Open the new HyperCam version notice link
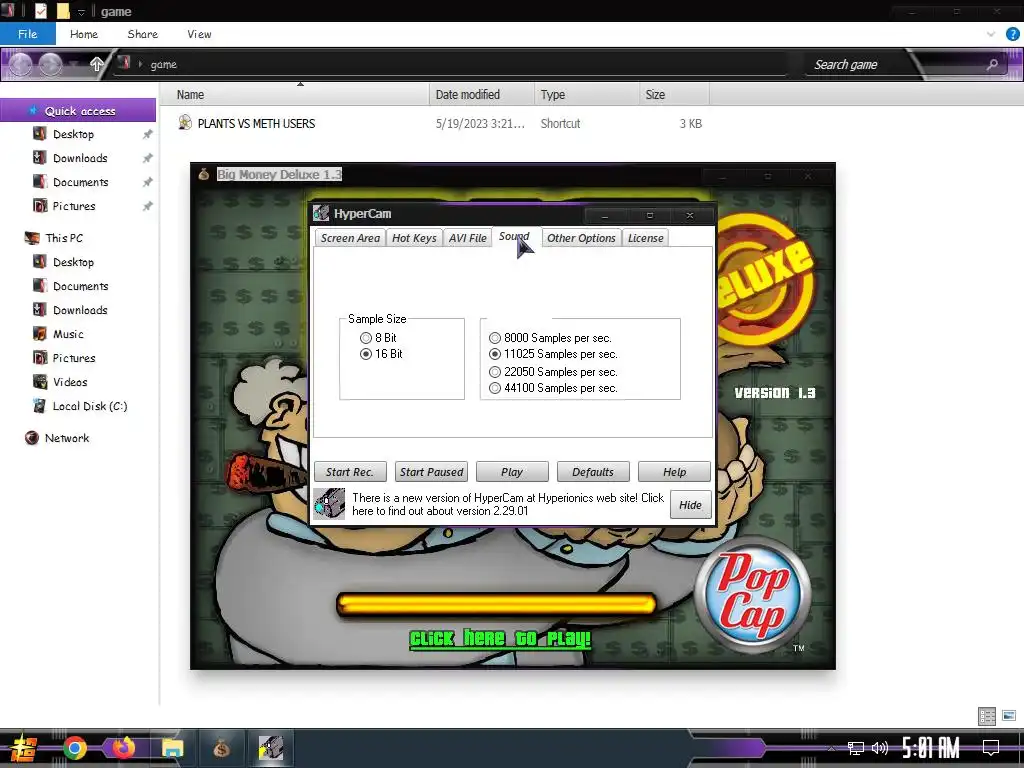 point(507,504)
